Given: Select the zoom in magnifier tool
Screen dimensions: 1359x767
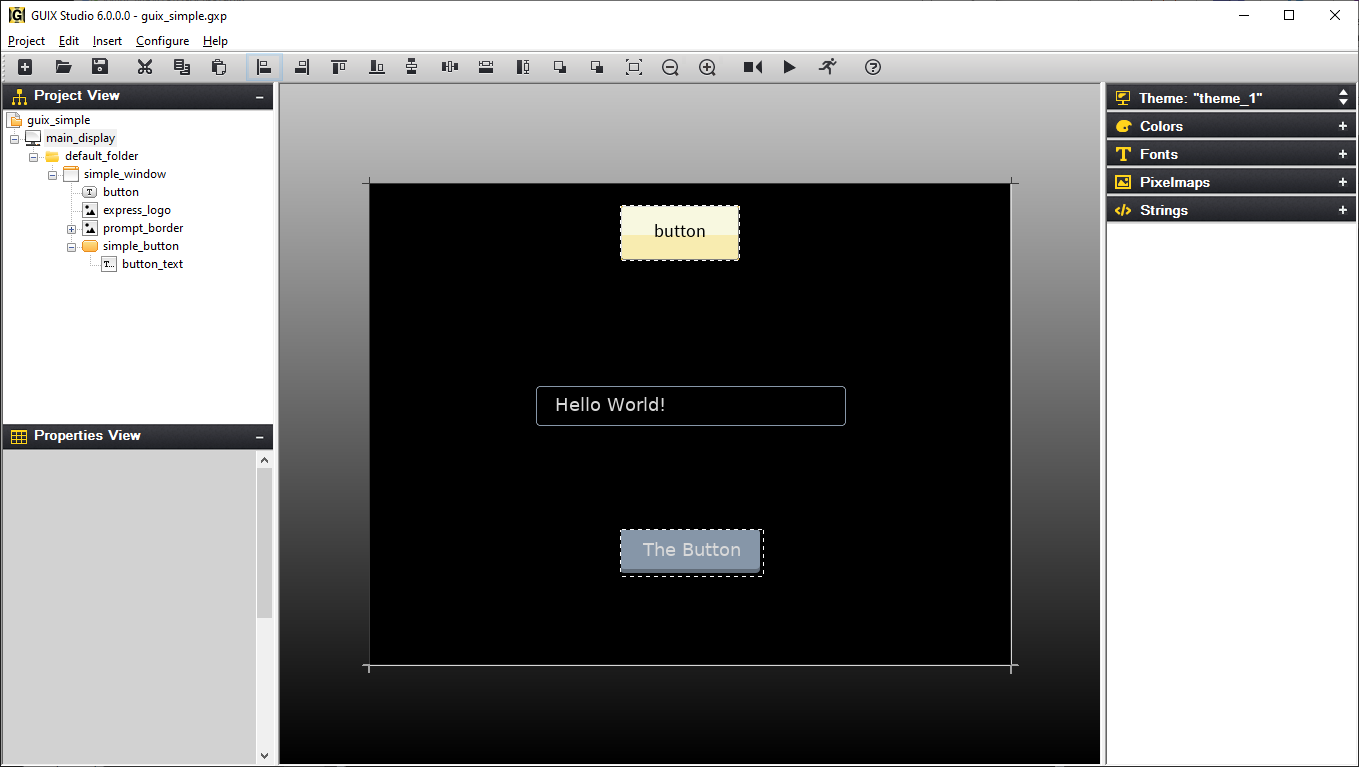Looking at the screenshot, I should tap(707, 67).
